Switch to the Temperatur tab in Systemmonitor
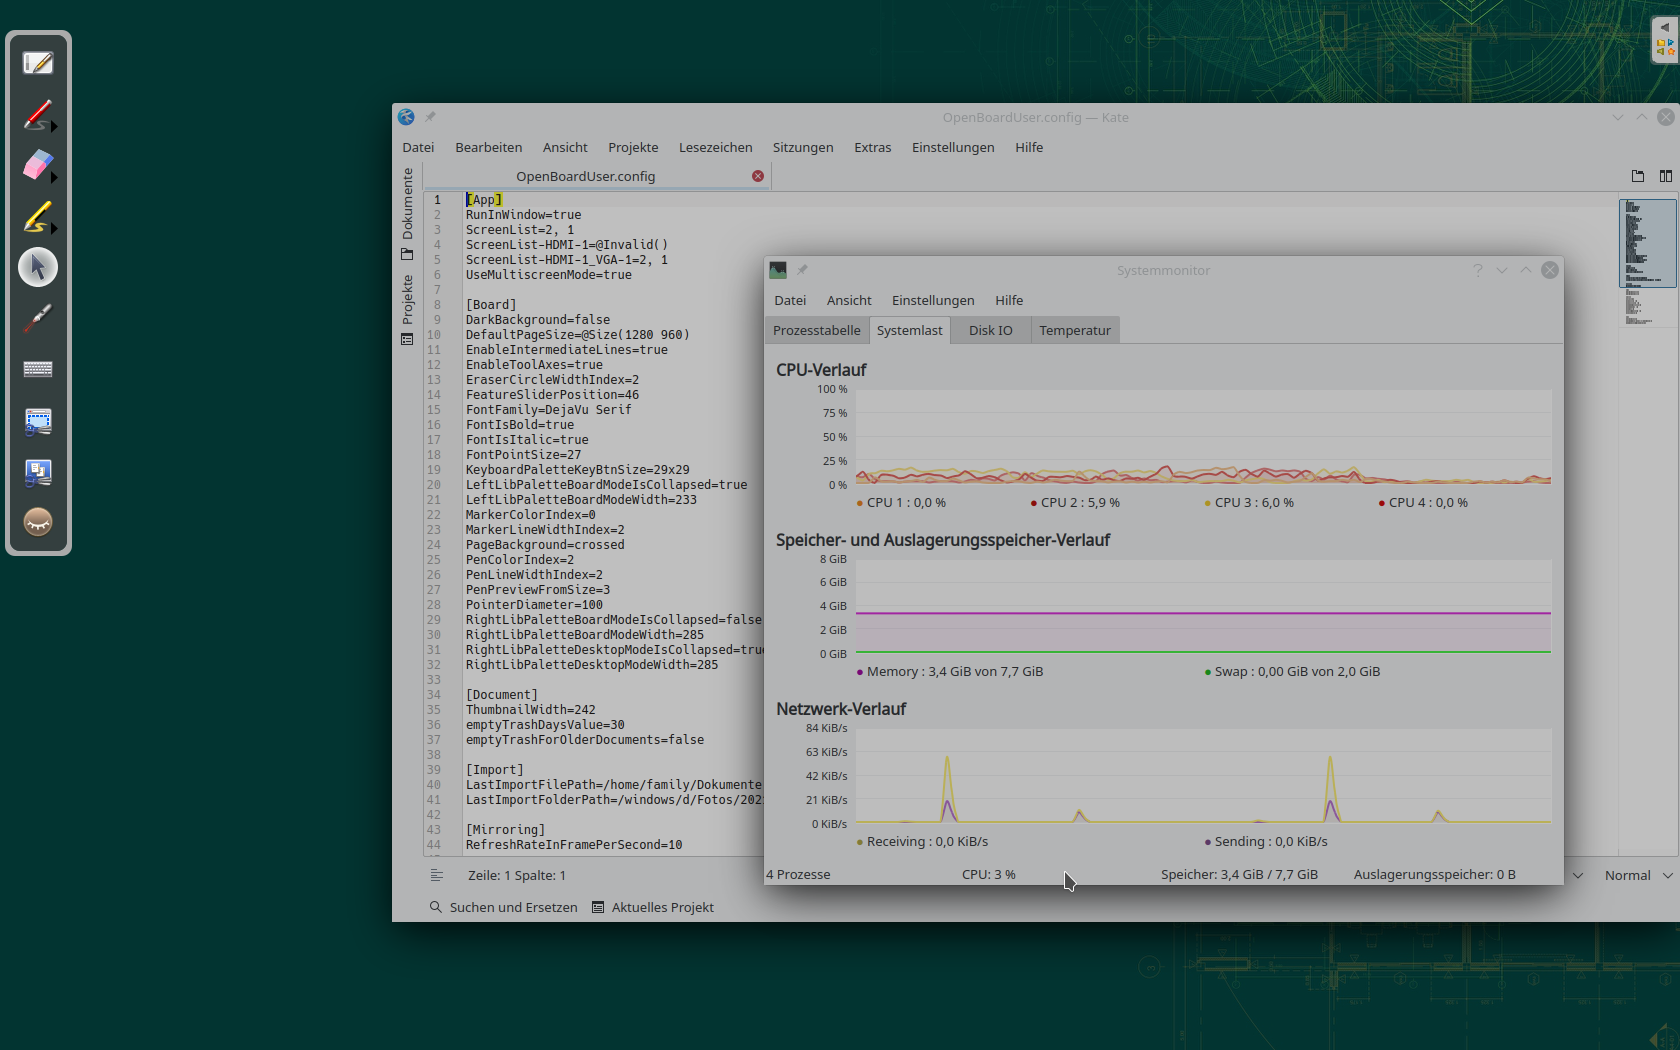Viewport: 1680px width, 1050px height. (x=1075, y=330)
